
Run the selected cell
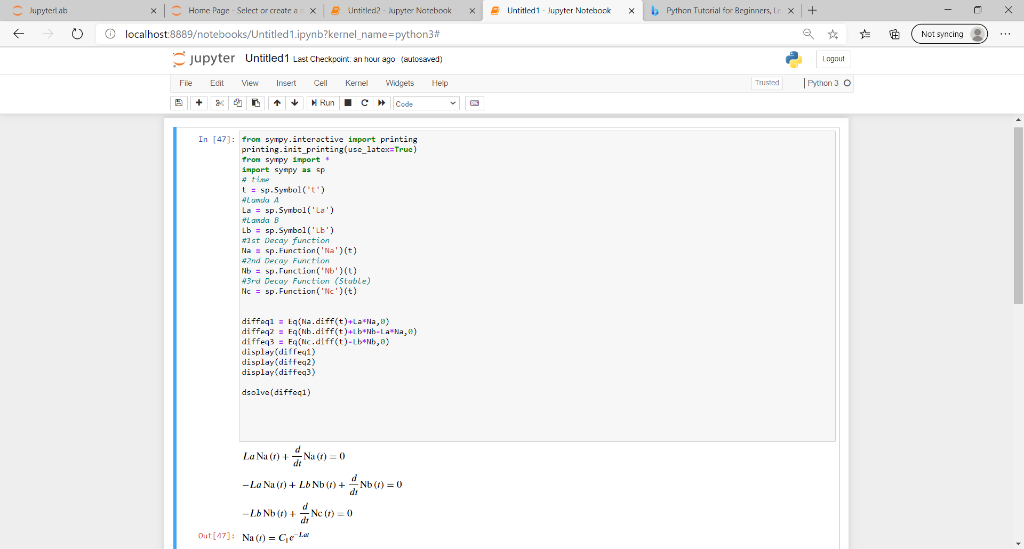point(323,103)
